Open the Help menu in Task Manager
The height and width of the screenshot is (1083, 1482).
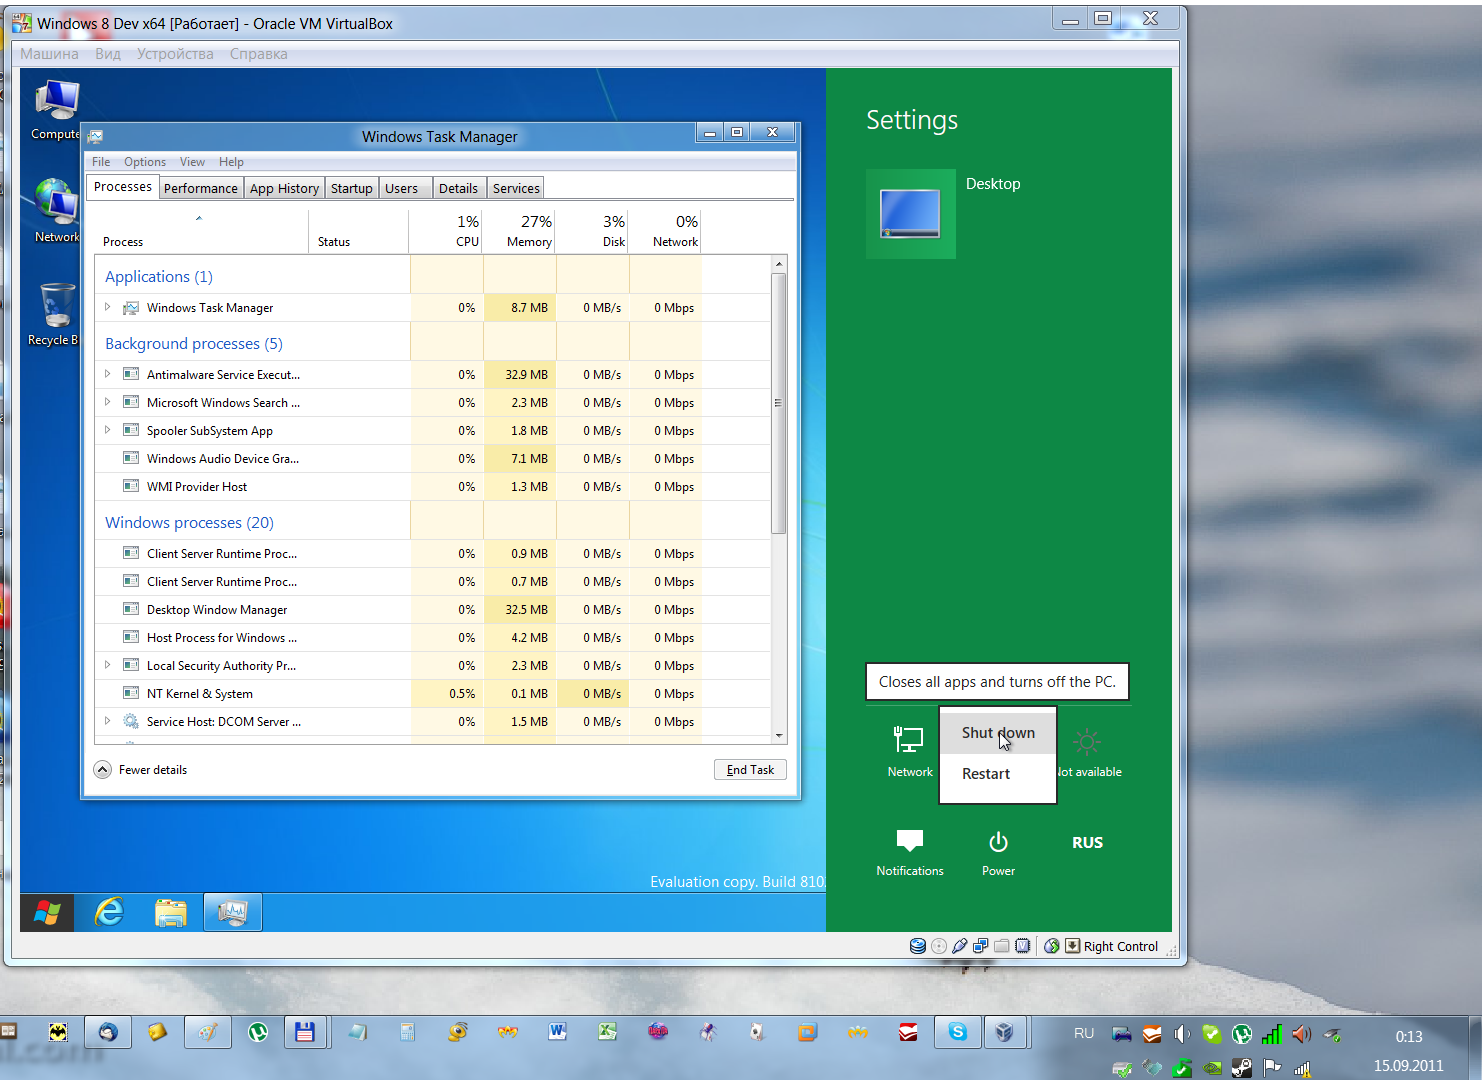tap(231, 162)
